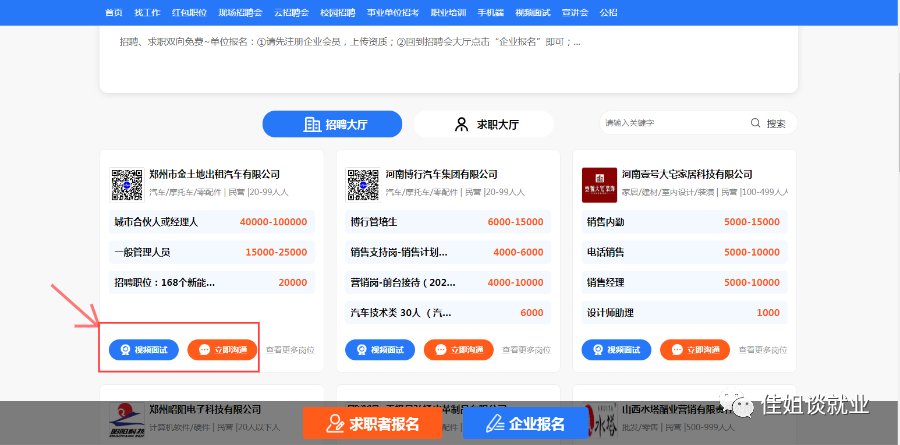Open job 销售内勤

tap(685, 222)
